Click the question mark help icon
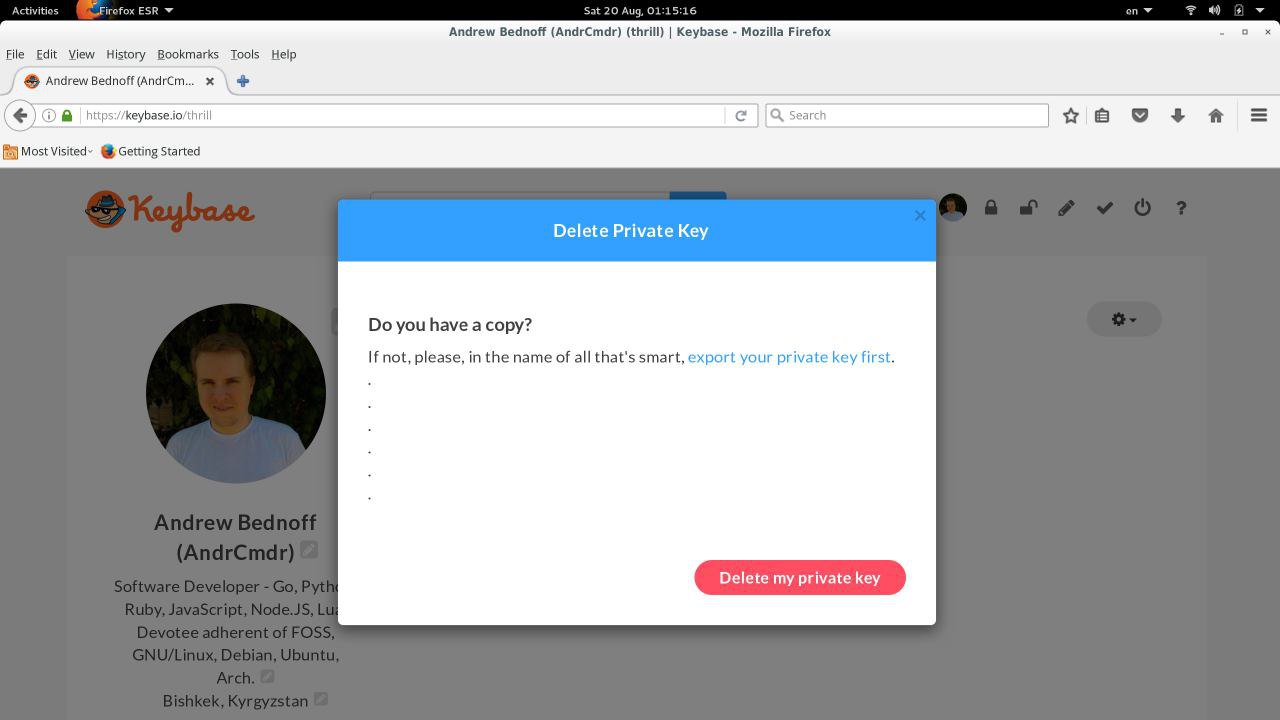 1181,208
